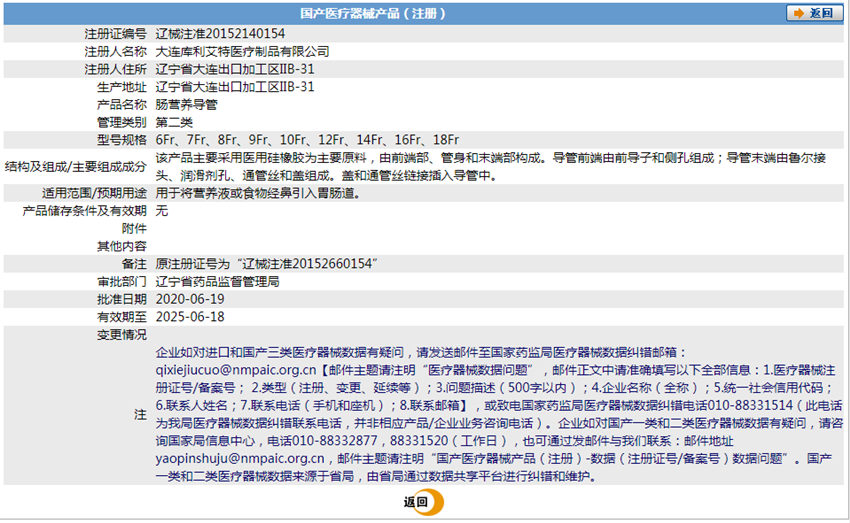
Task: Select approving department 辽宁省药品监督管理局
Action: coord(217,281)
